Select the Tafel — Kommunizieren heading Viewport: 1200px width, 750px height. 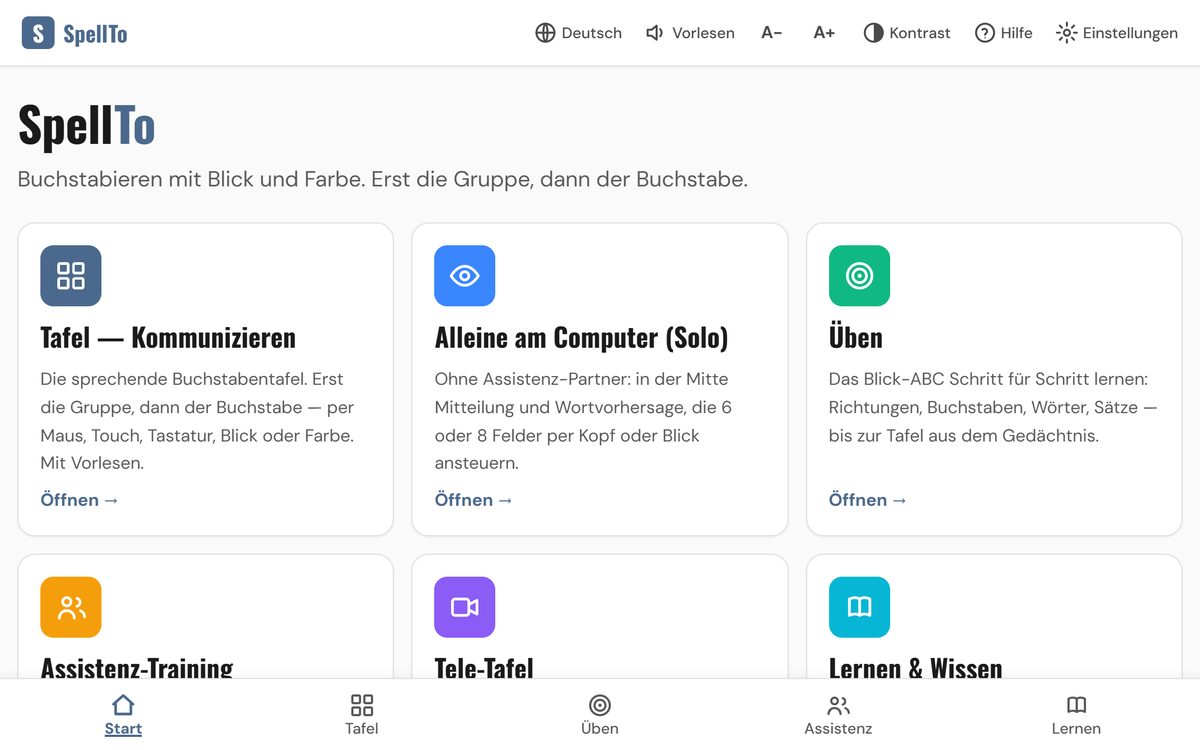pos(168,337)
